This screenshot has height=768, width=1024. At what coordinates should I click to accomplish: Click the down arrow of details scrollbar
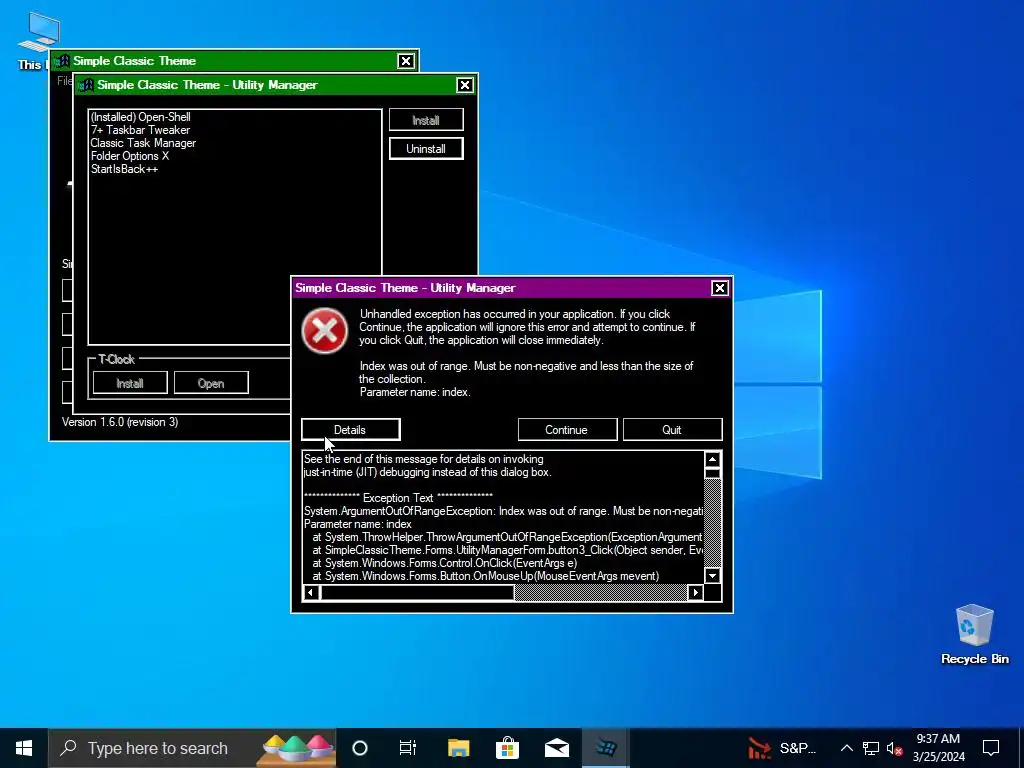pyautogui.click(x=712, y=575)
